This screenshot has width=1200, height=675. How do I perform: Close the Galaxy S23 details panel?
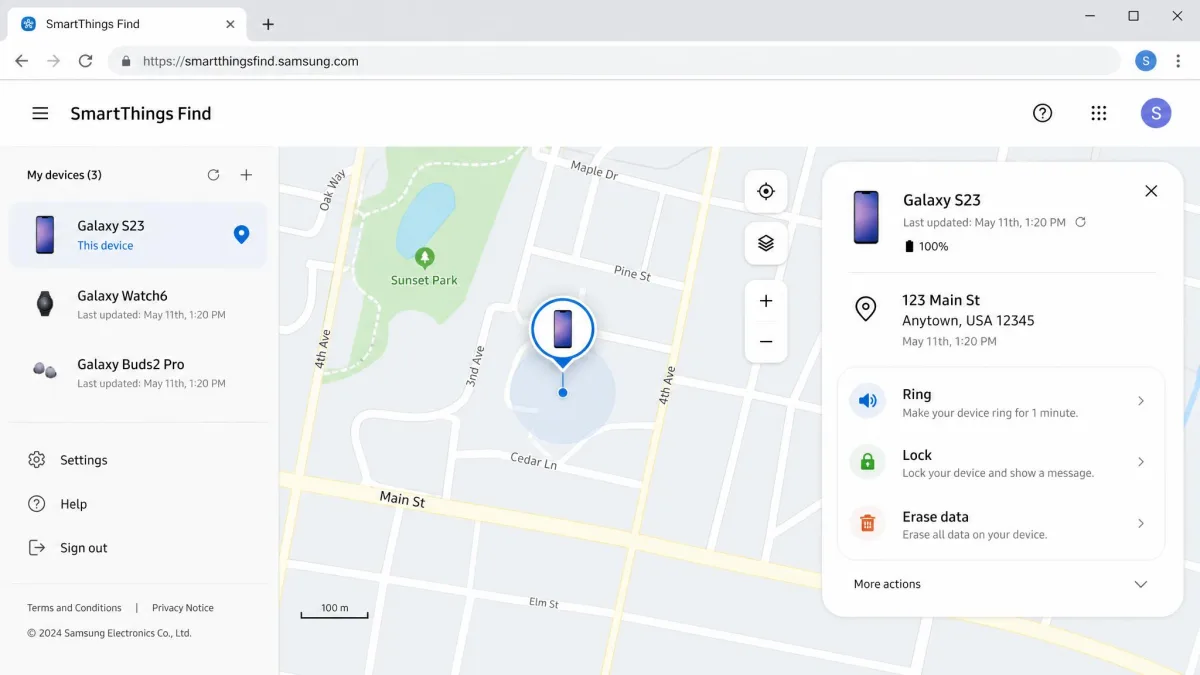pos(1151,191)
